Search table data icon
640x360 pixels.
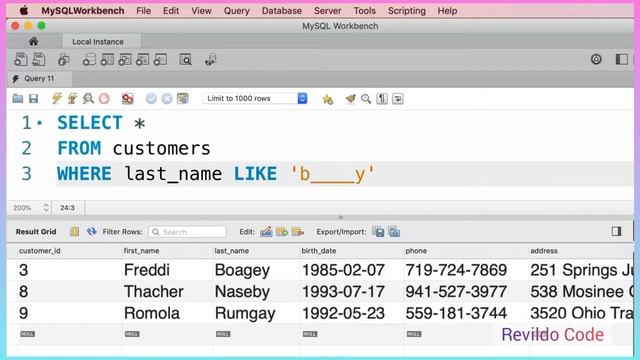[185, 60]
